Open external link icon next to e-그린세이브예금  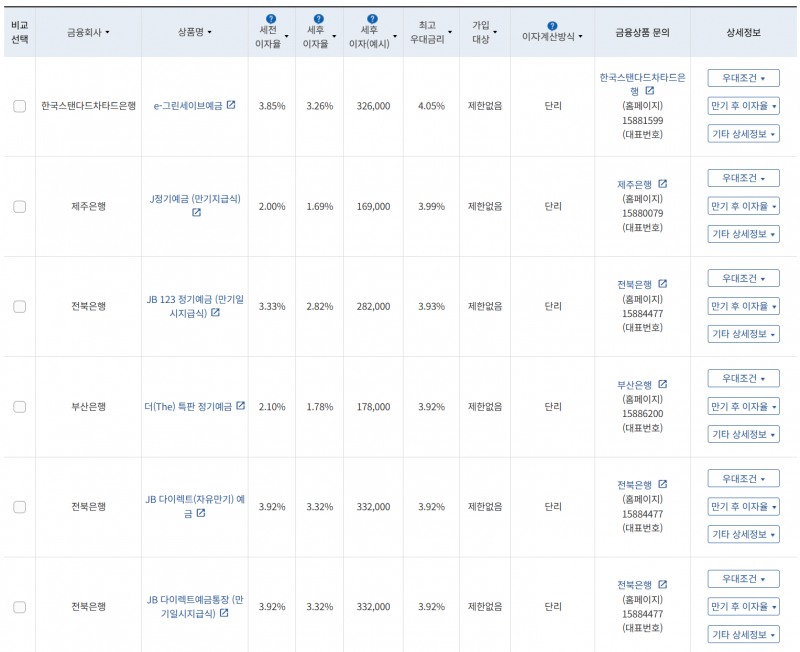tap(231, 105)
